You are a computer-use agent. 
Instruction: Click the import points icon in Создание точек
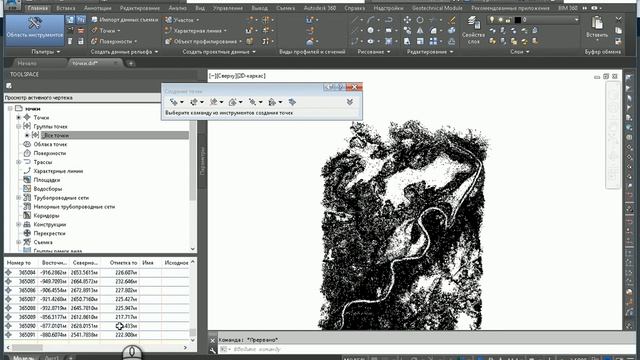292,102
